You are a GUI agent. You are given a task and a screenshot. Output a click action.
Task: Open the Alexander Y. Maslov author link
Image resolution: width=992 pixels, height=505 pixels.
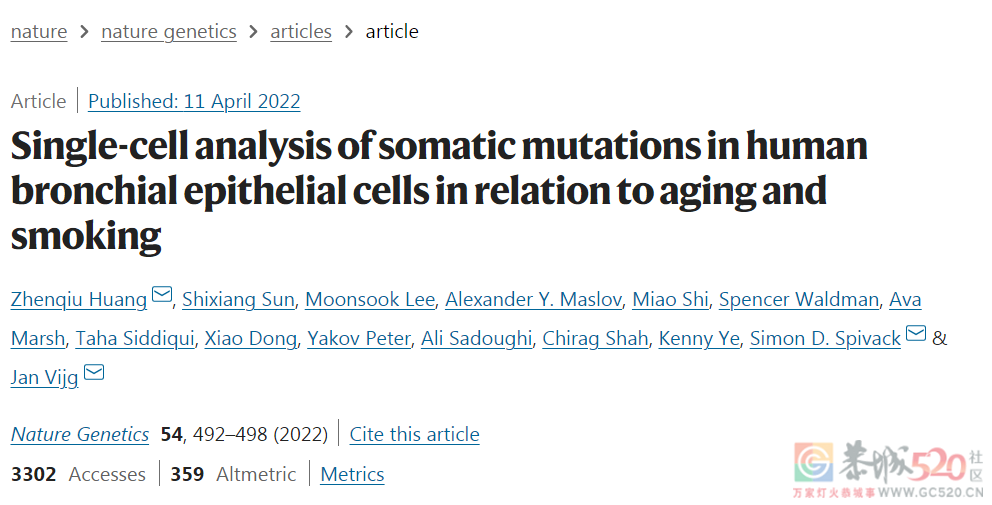click(533, 299)
